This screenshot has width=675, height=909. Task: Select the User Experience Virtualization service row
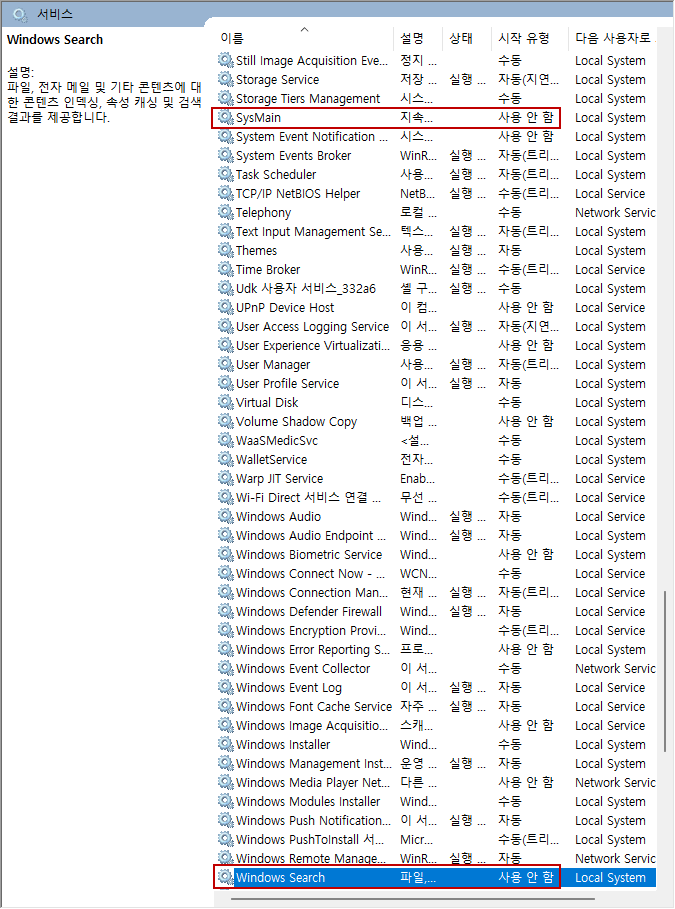pyautogui.click(x=437, y=346)
